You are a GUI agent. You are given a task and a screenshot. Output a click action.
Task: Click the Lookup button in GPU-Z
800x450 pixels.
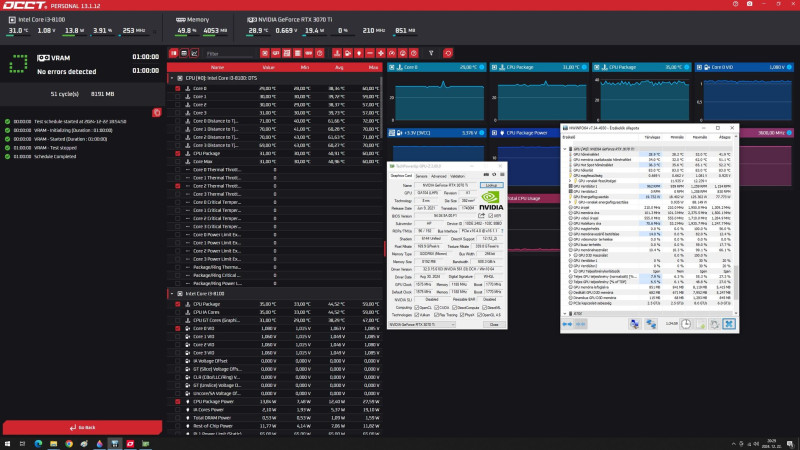point(491,185)
